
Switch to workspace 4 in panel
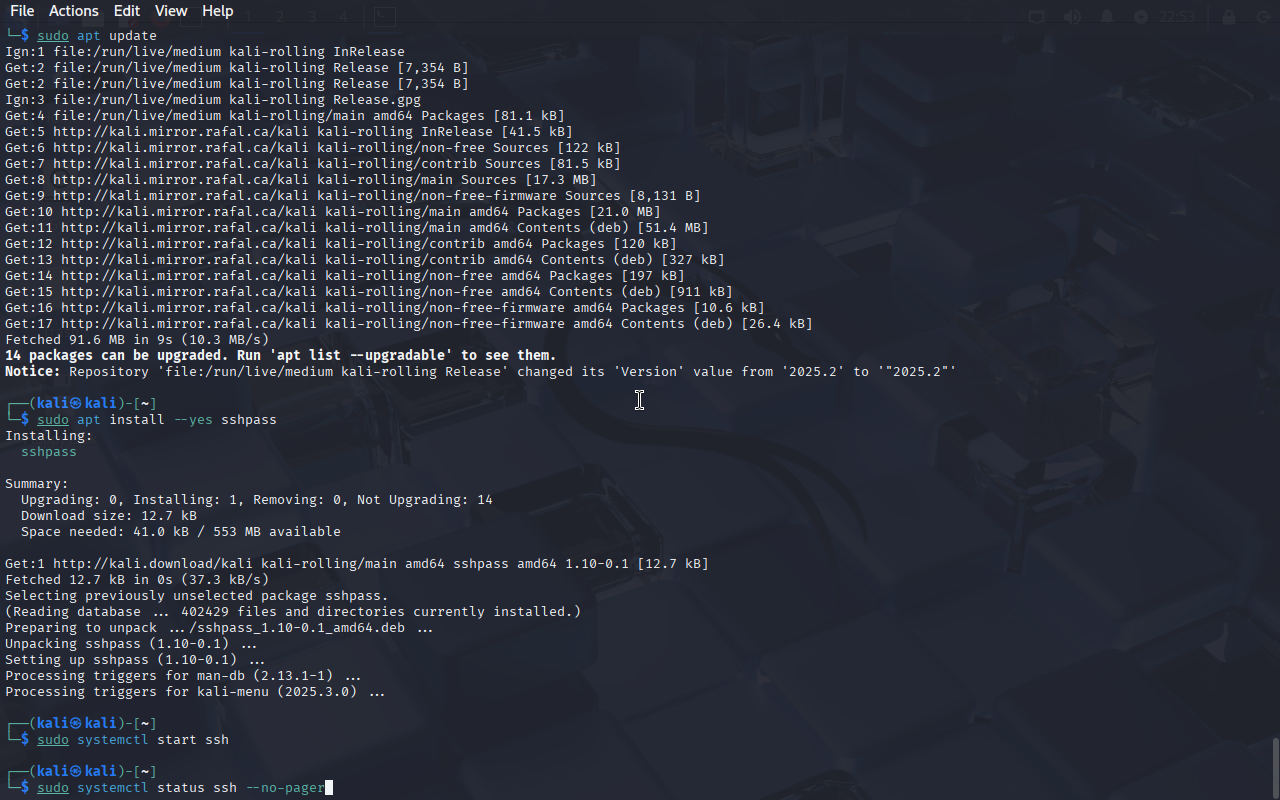[343, 17]
